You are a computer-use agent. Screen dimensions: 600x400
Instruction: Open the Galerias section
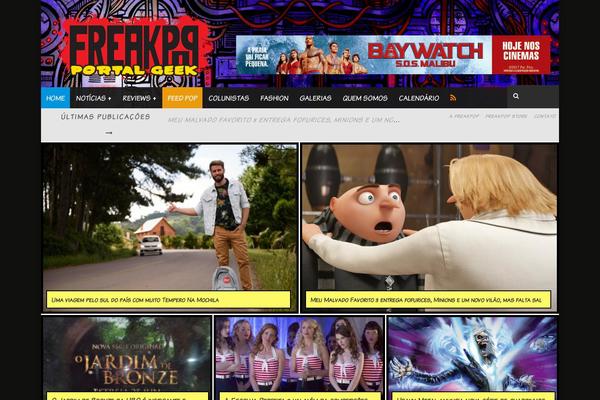click(x=315, y=98)
